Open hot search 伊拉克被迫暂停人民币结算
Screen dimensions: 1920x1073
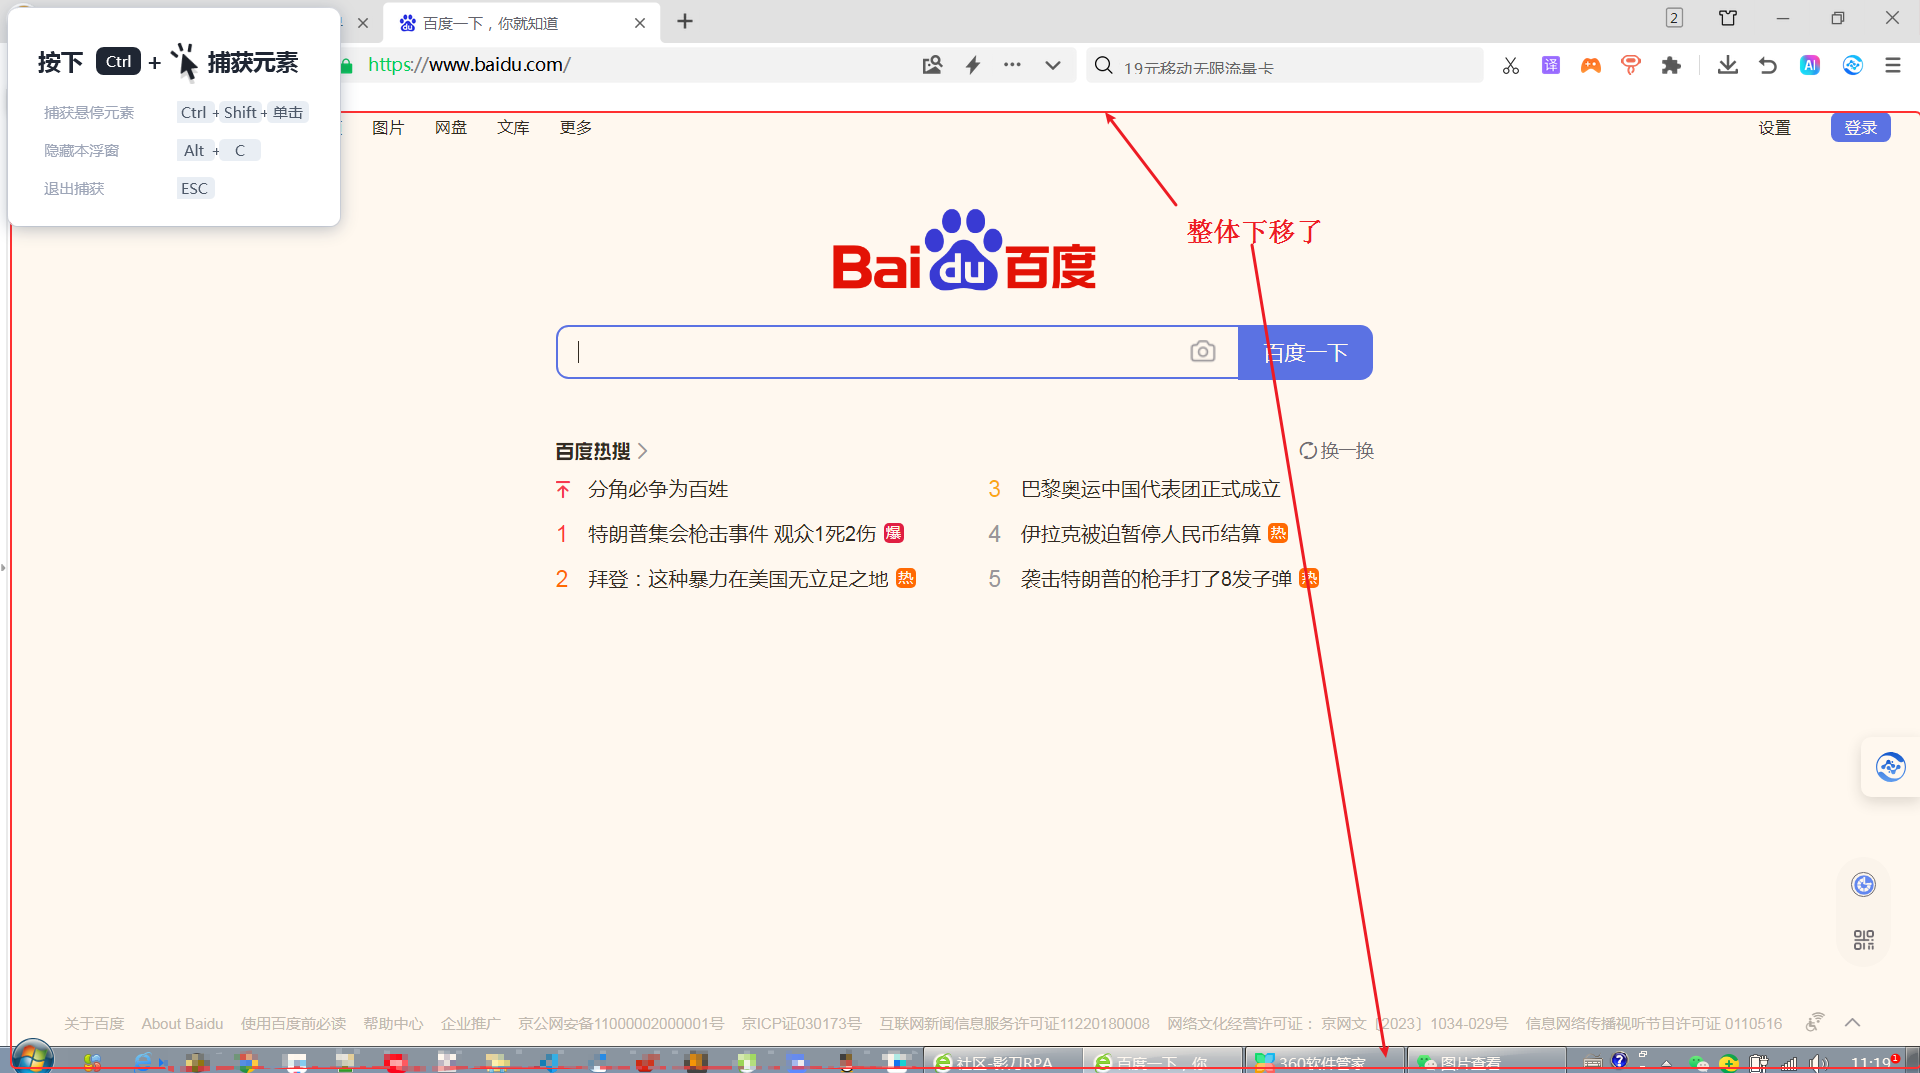1140,534
